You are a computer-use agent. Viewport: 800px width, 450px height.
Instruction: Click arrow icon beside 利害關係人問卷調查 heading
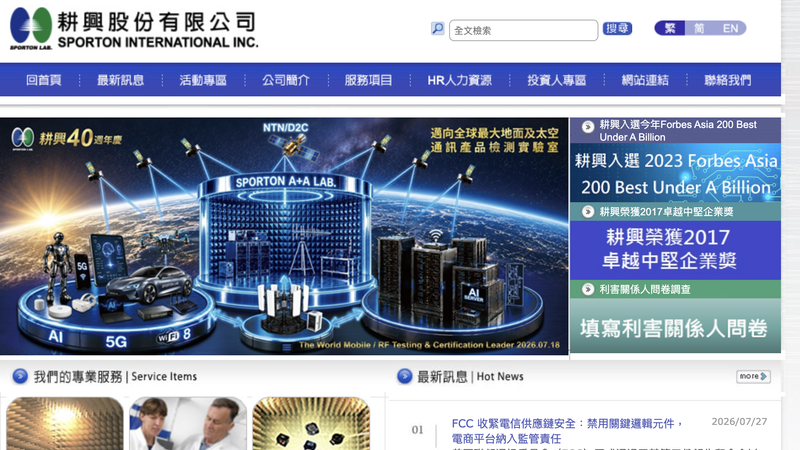(588, 289)
